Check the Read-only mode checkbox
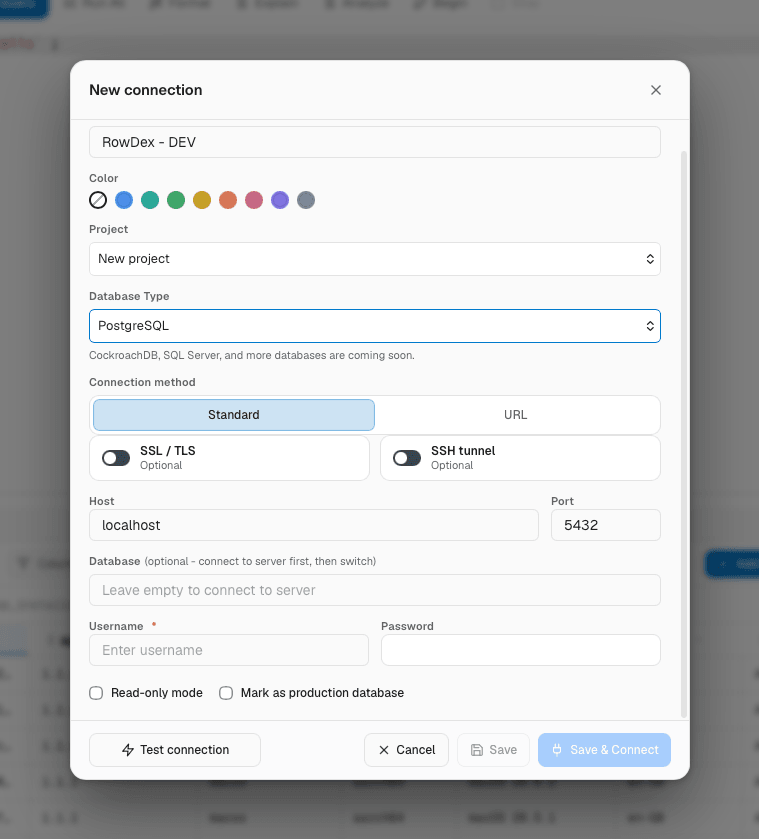The image size is (759, 839). 96,693
